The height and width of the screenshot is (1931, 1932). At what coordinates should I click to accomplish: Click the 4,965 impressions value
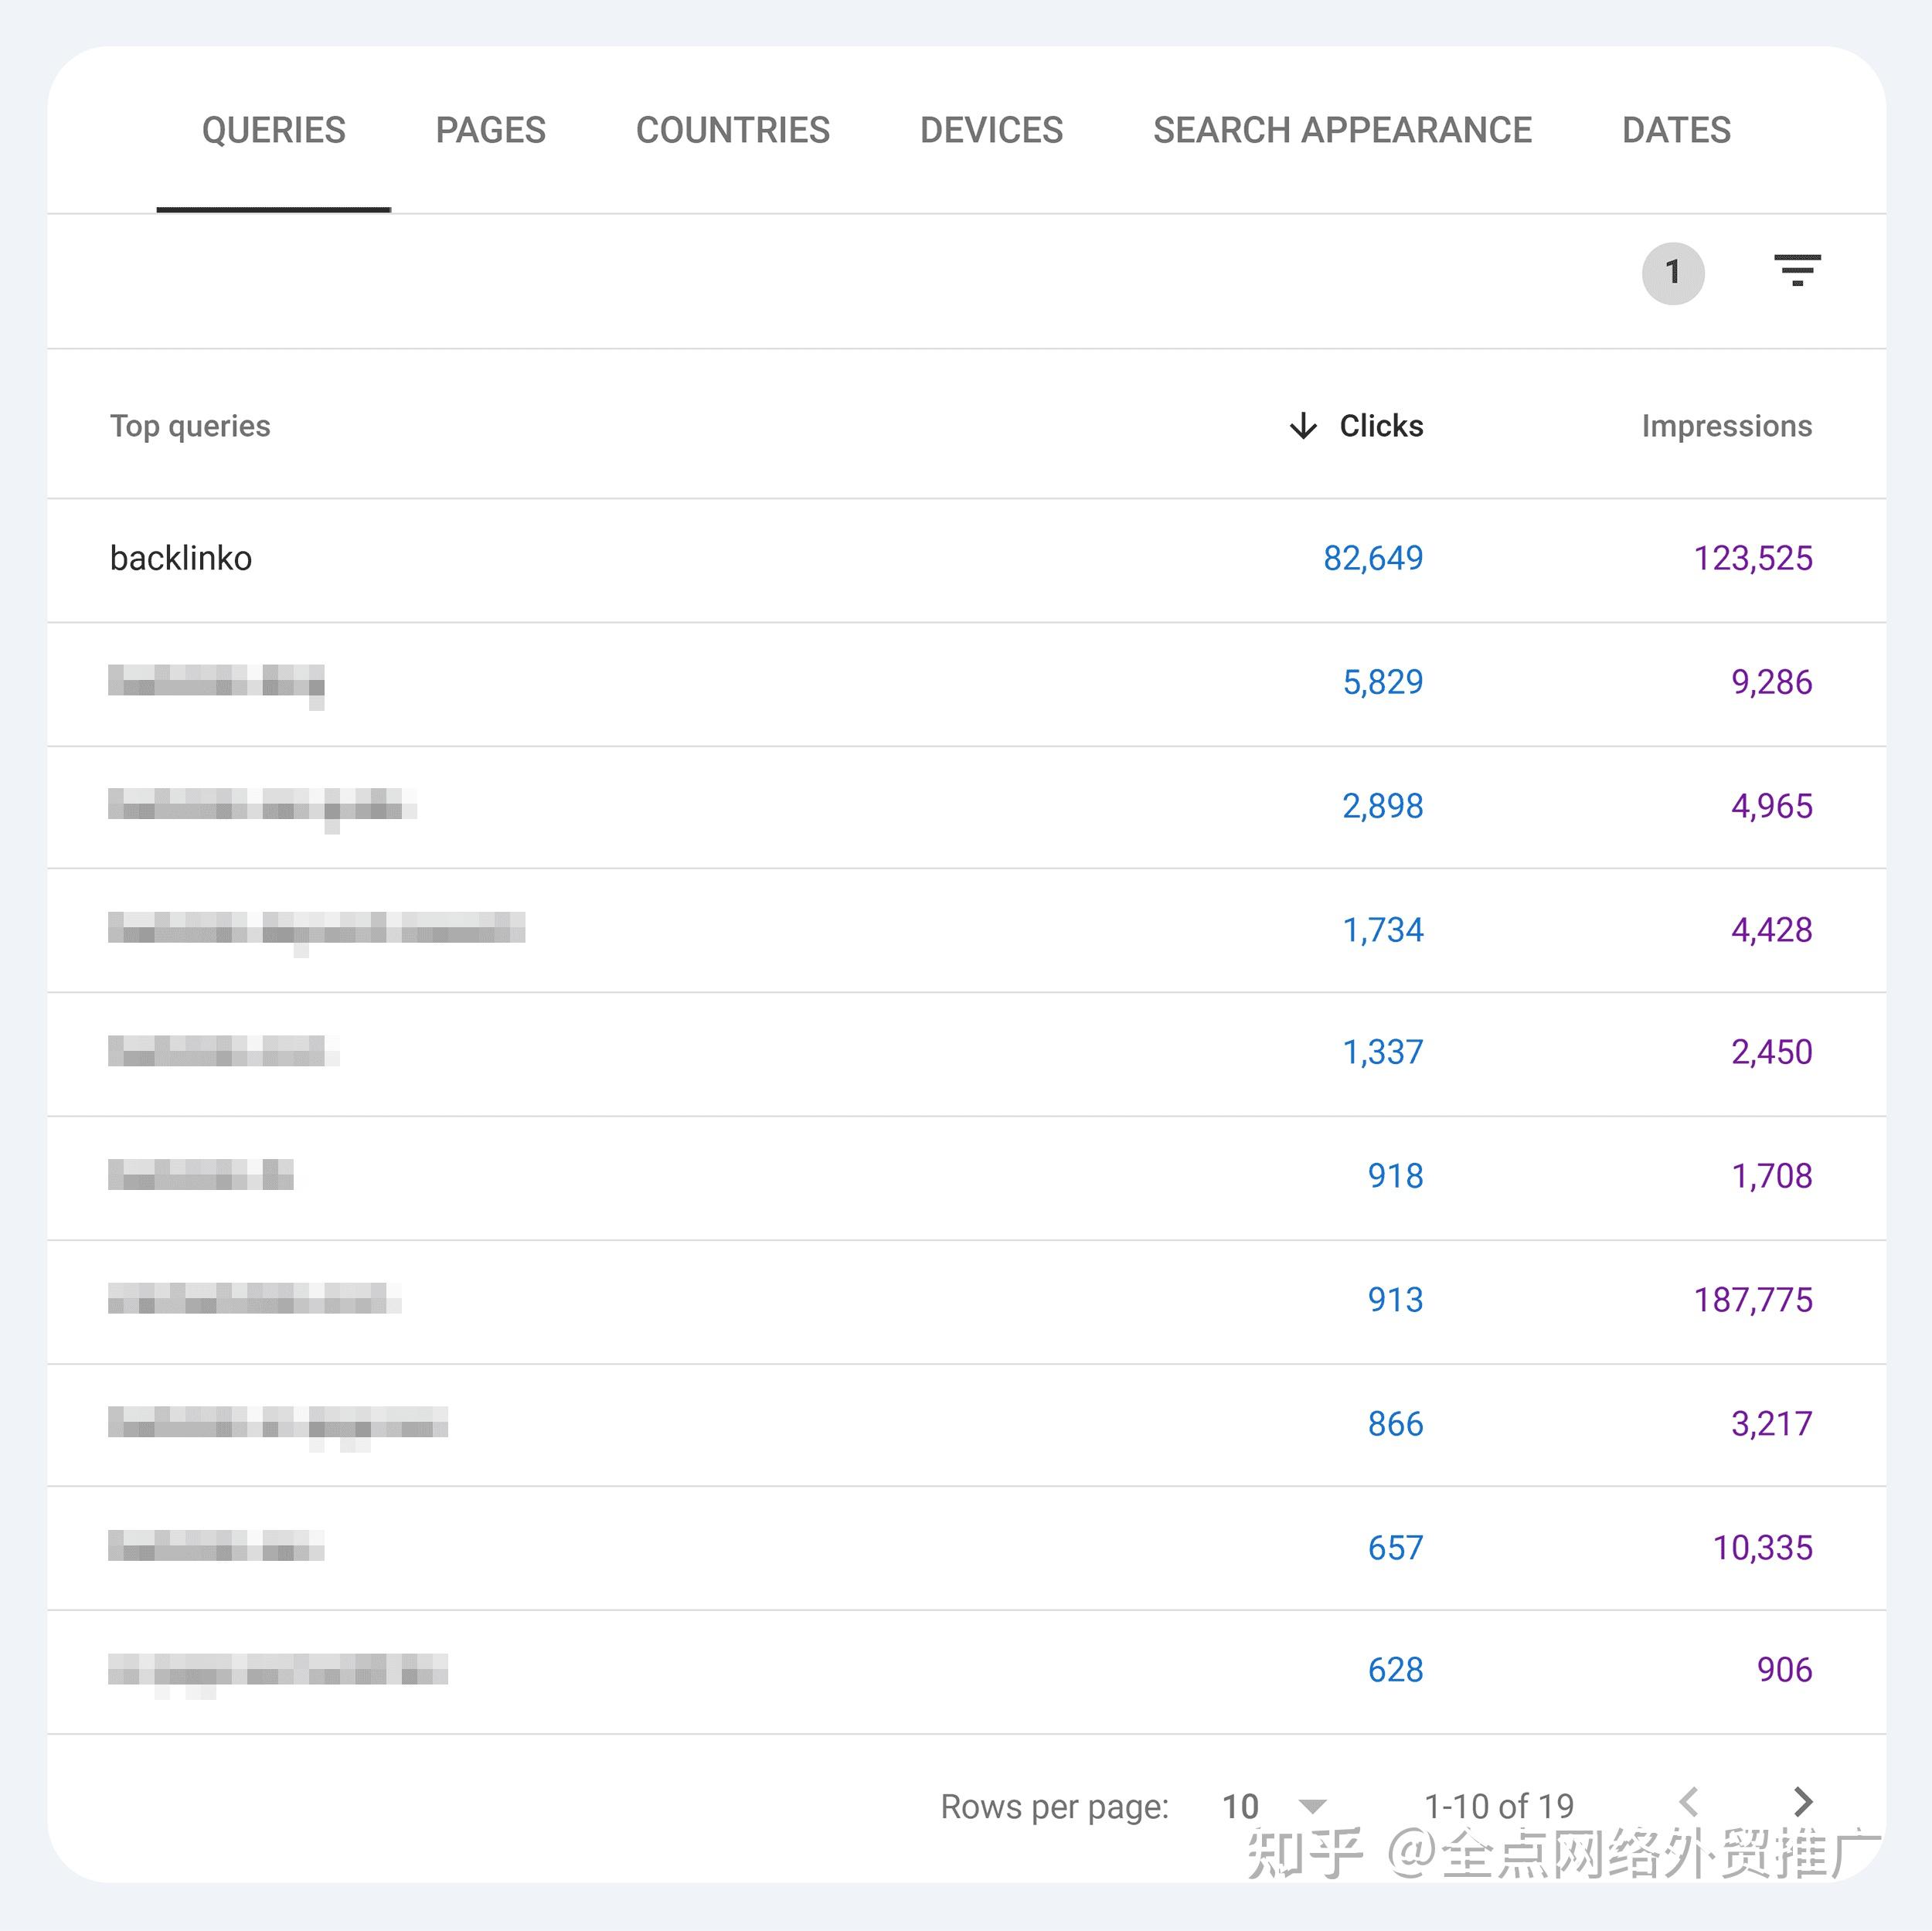1771,806
